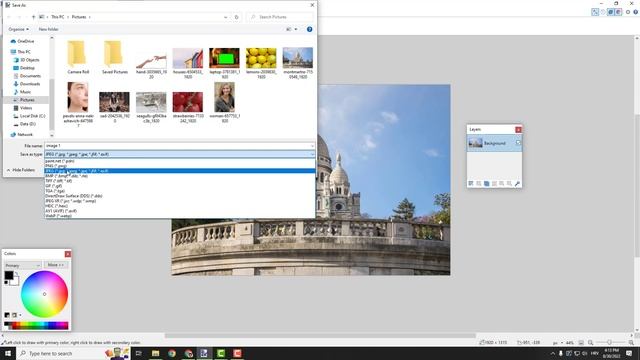Image resolution: width=640 pixels, height=360 pixels.
Task: Choose a color from the palette strip
Action: click(x=36, y=325)
